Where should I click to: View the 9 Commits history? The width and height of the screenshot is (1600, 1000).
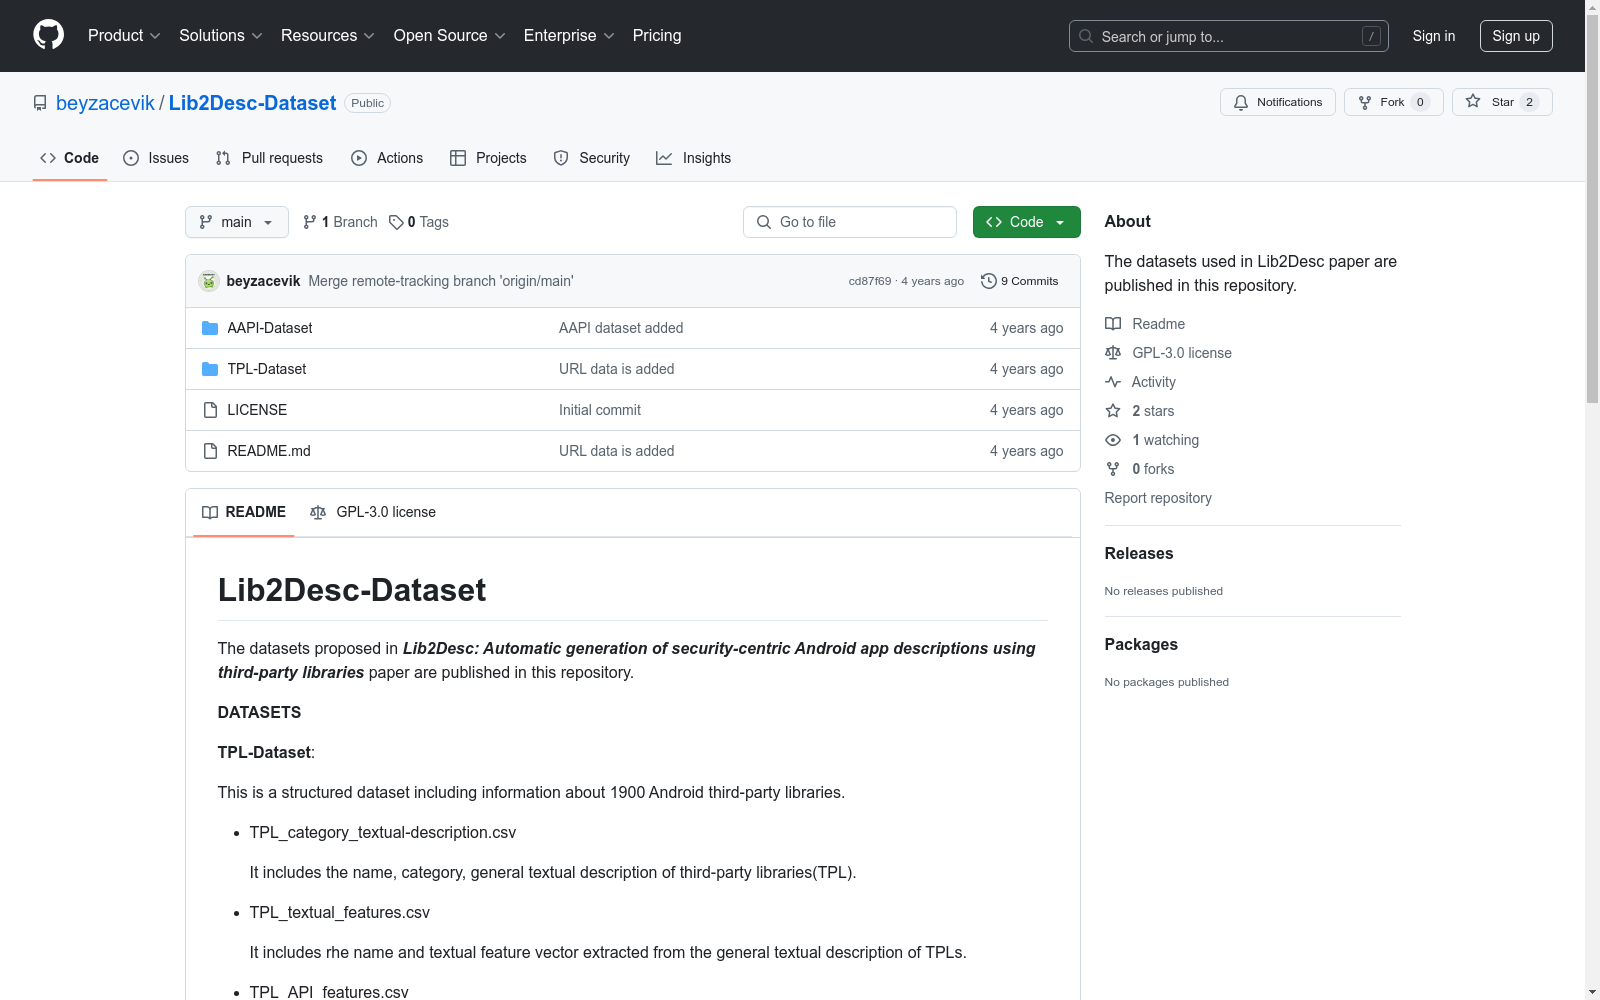[x=1020, y=281]
